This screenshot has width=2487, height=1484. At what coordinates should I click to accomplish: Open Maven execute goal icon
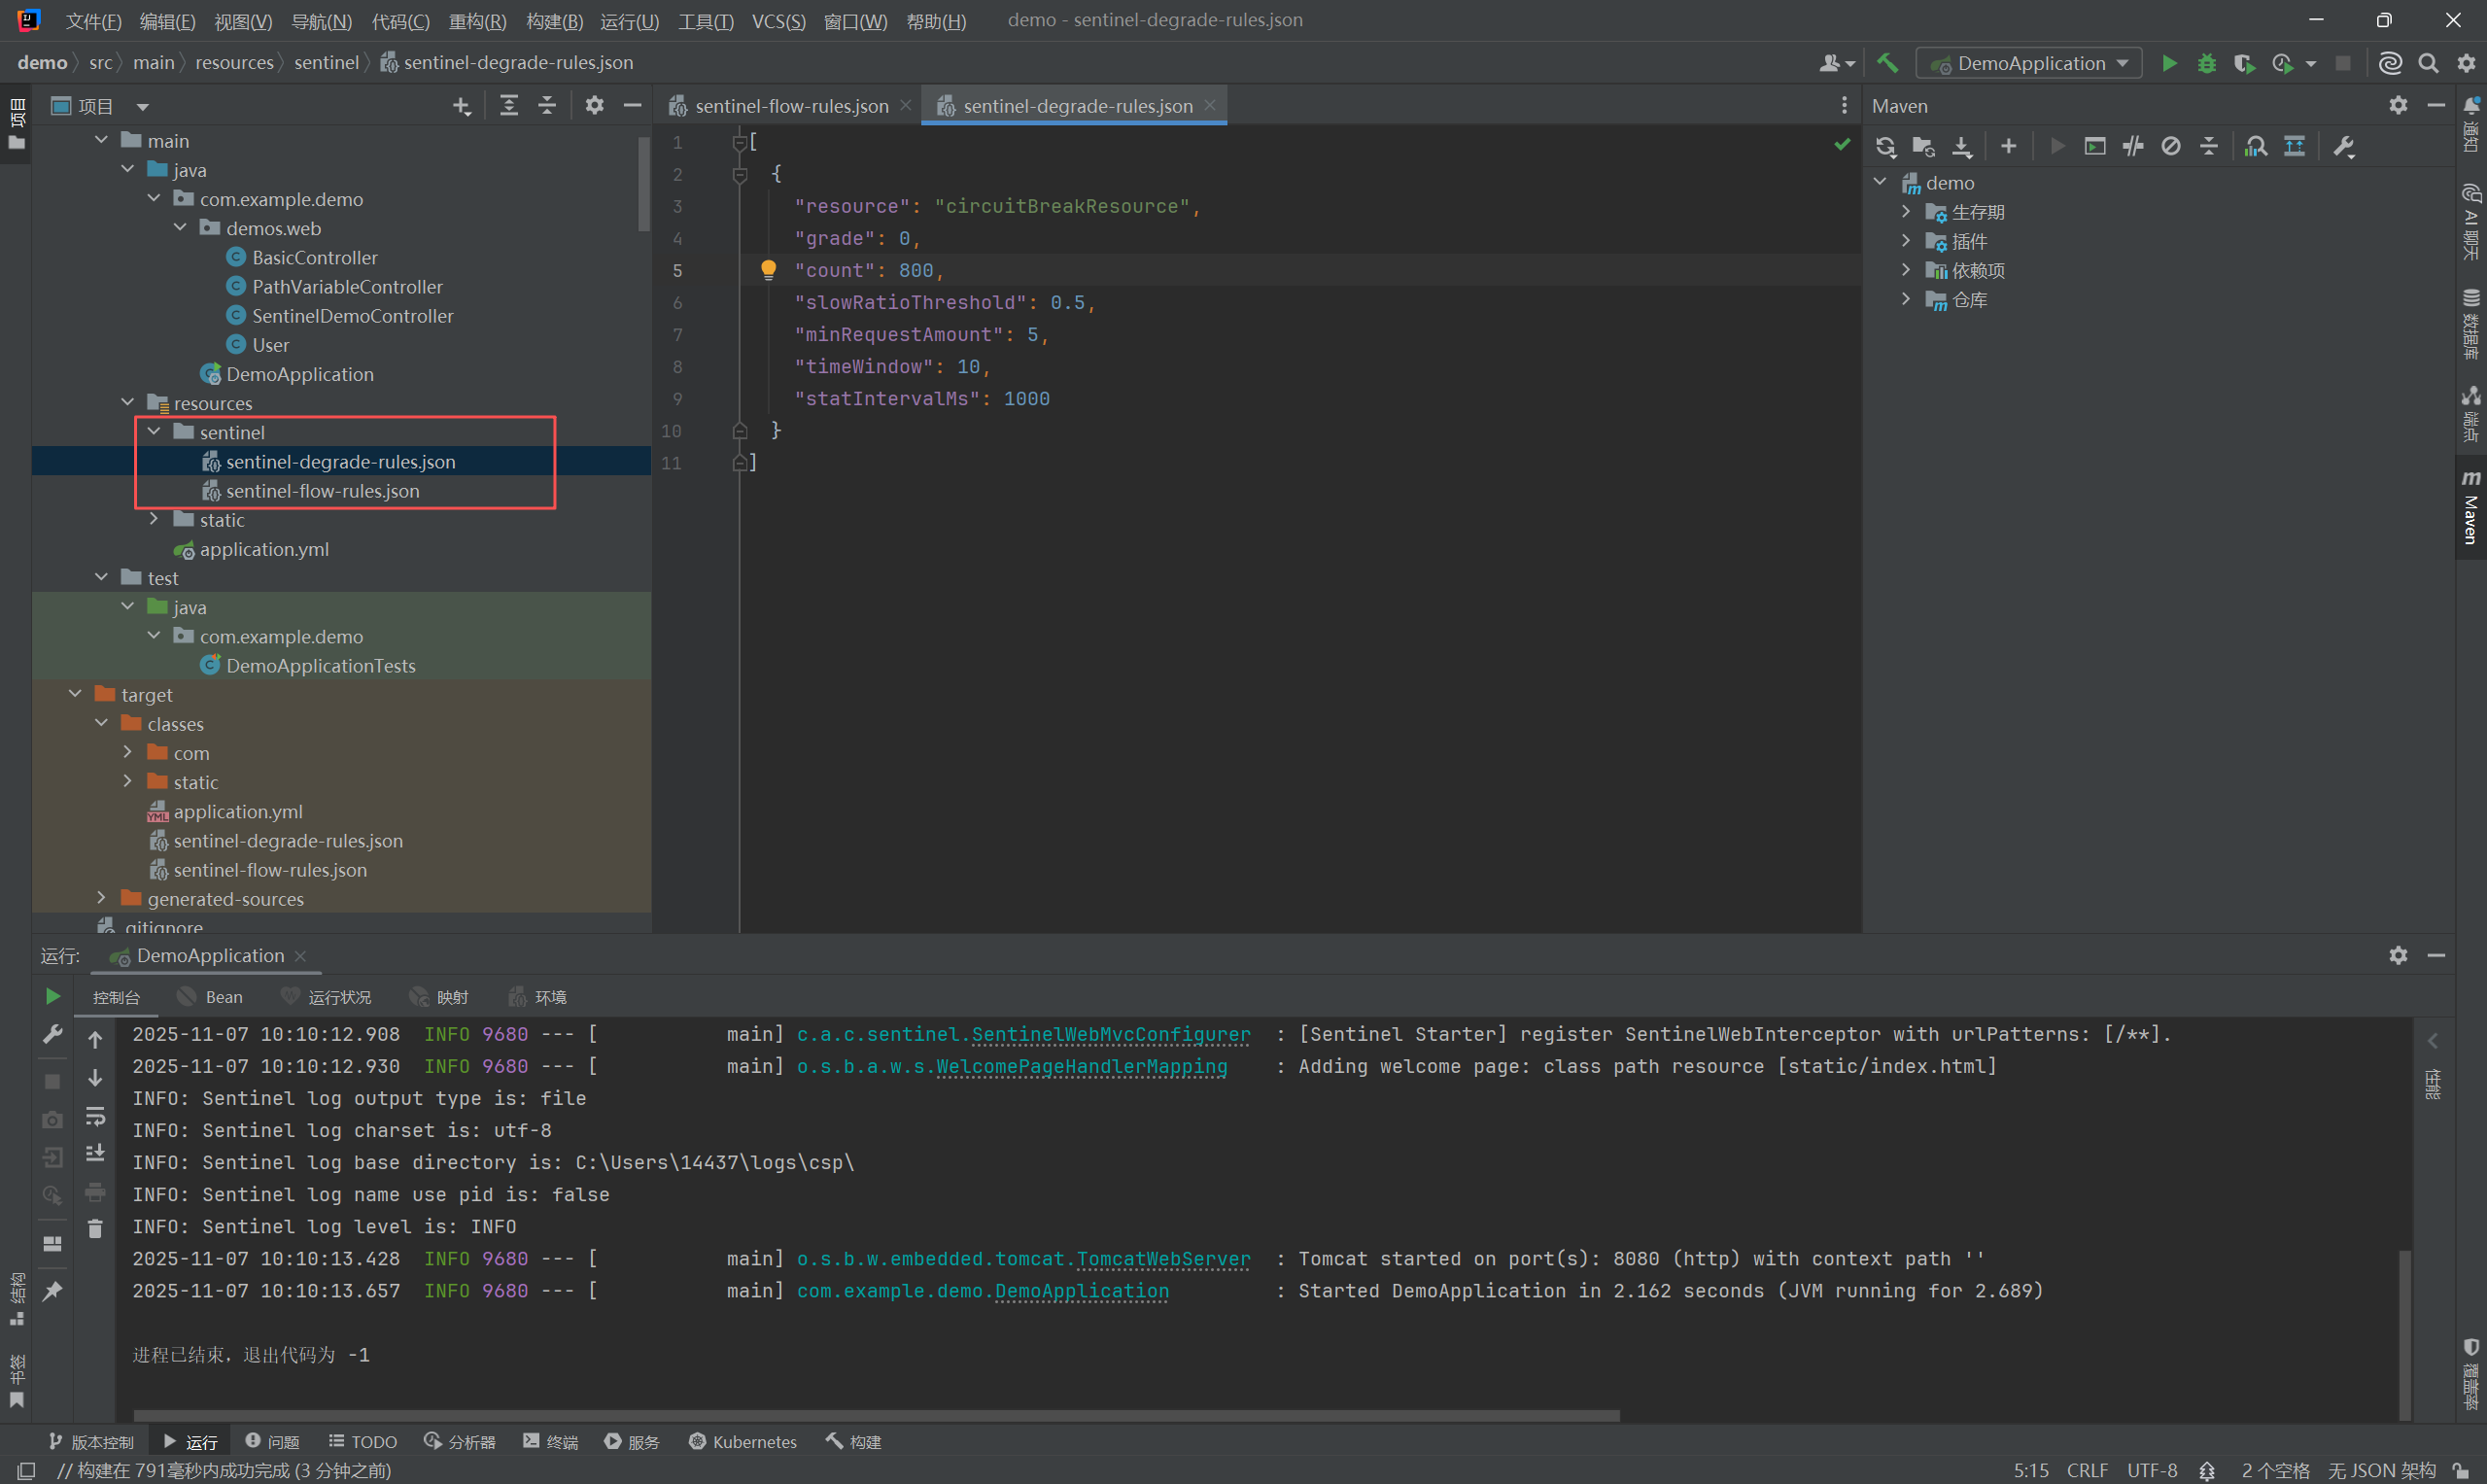pos(2095,147)
